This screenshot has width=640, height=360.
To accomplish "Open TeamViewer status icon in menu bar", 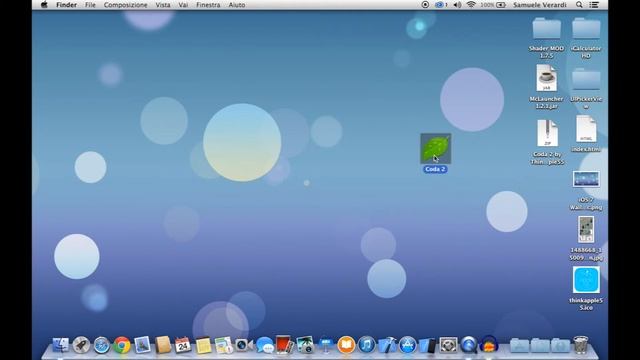I will coord(440,5).
